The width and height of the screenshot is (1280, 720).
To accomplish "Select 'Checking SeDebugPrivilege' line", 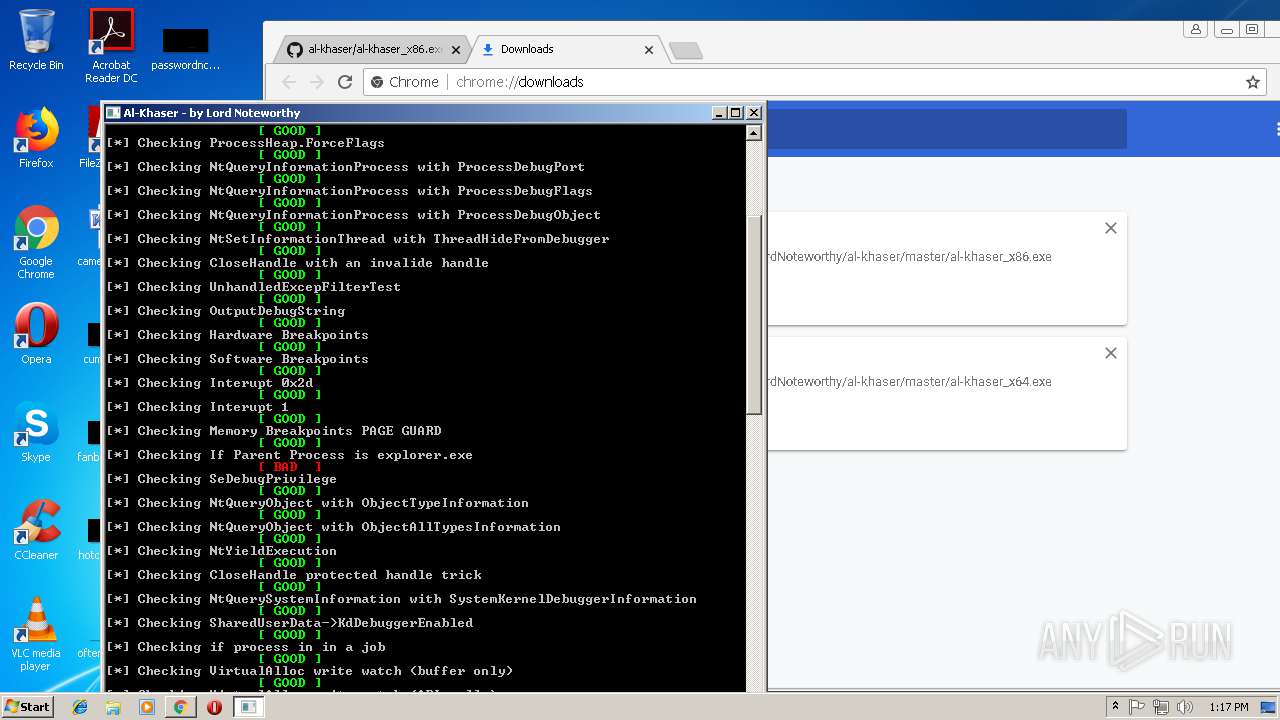I will (x=221, y=479).
